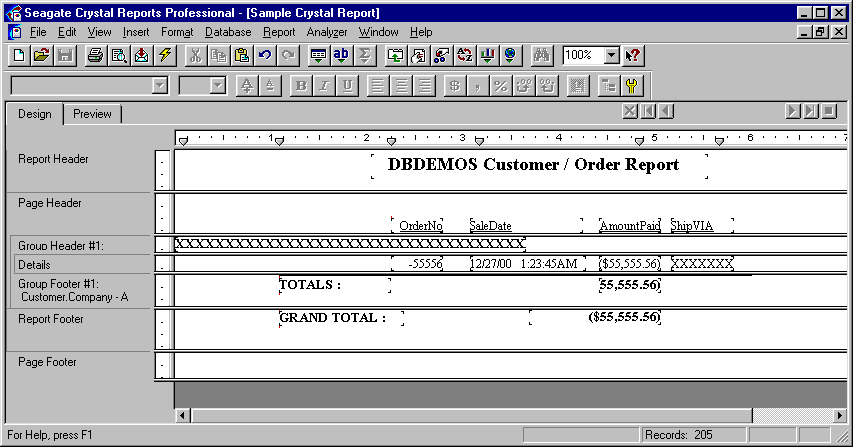Screen dimensions: 853x447
Task: Select the report title DBDEMOS Customer / Order Report
Action: [x=533, y=165]
